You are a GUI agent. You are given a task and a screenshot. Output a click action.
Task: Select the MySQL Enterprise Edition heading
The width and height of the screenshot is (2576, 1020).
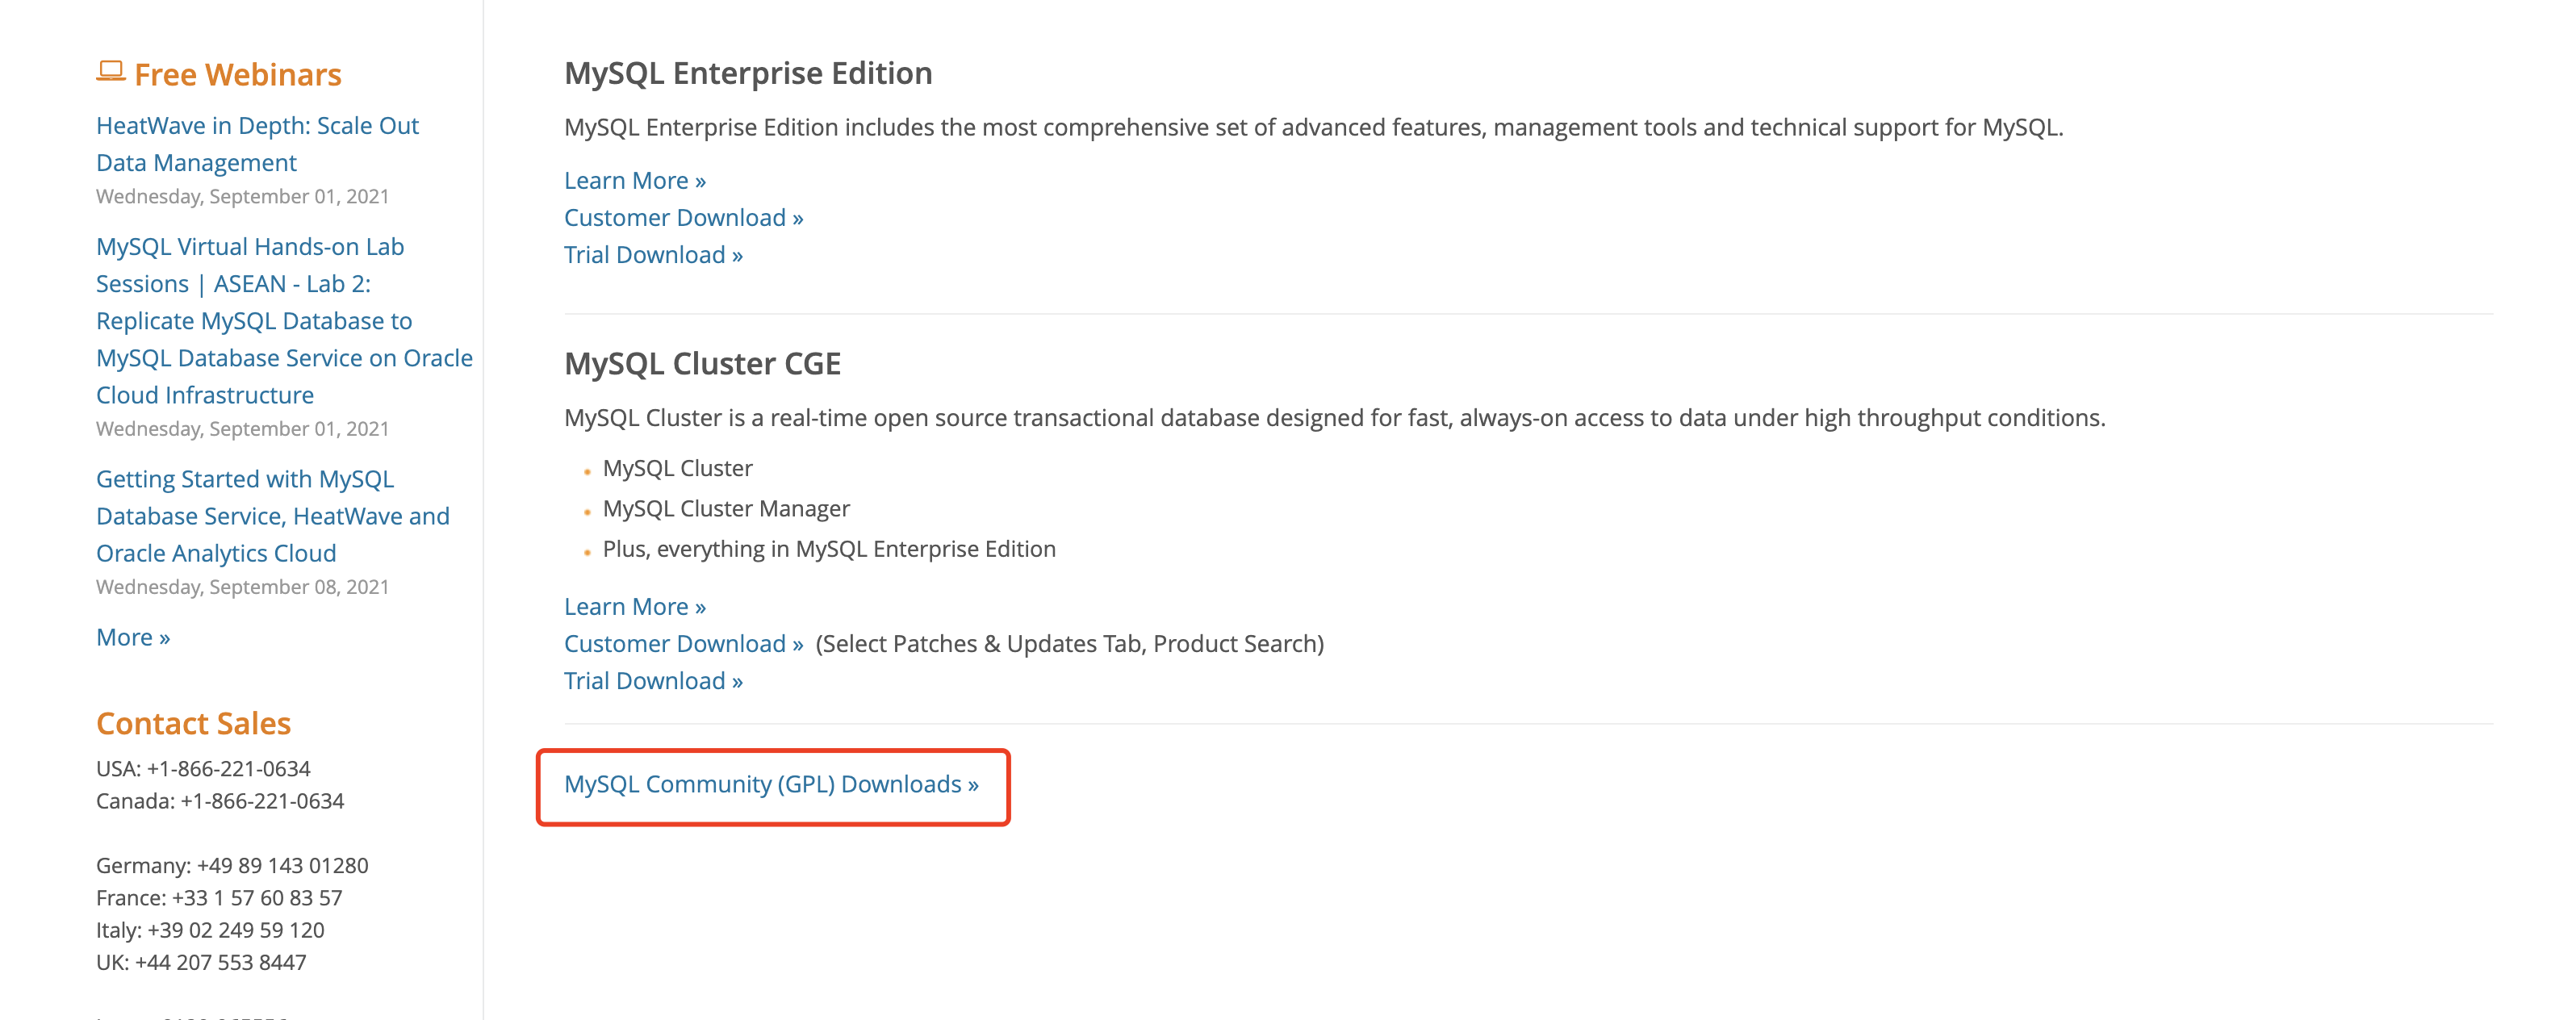point(748,72)
